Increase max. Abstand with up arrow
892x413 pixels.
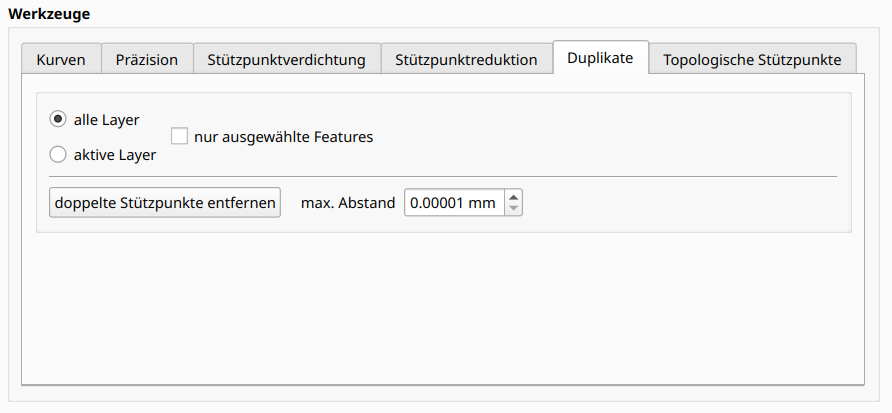pos(514,197)
